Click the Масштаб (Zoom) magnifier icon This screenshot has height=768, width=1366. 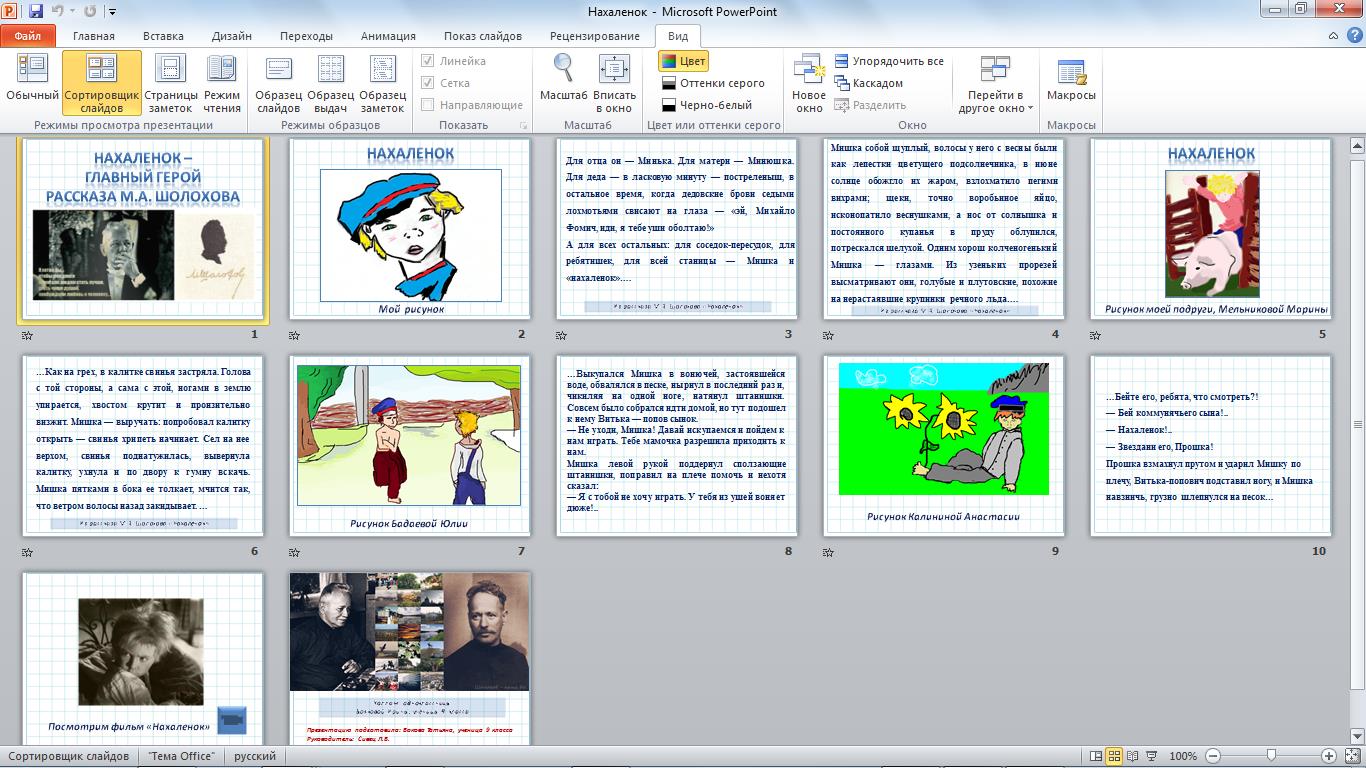[564, 69]
